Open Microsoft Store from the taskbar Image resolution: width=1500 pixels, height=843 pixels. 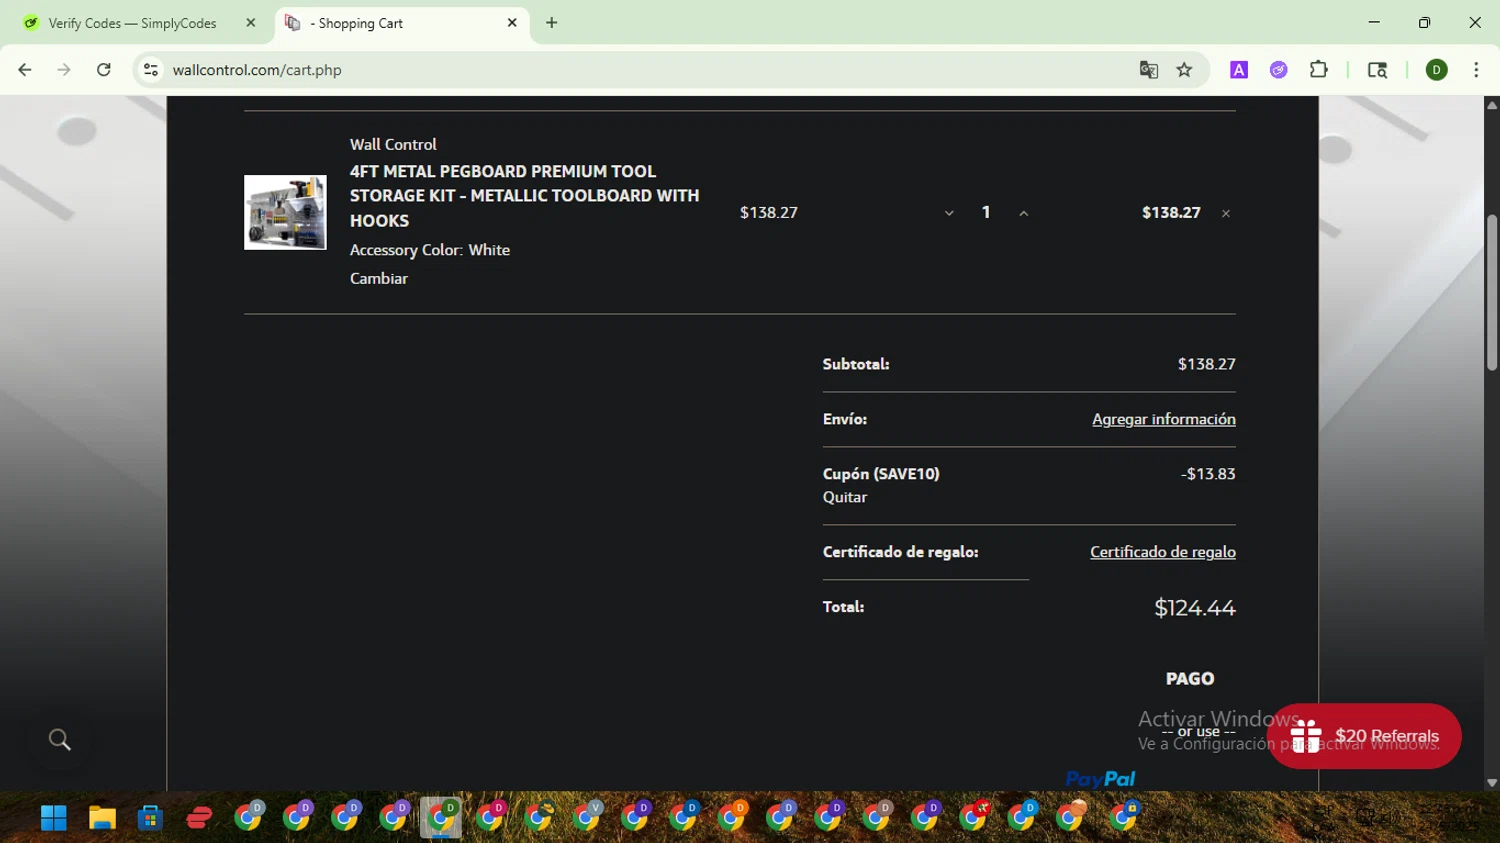[150, 818]
